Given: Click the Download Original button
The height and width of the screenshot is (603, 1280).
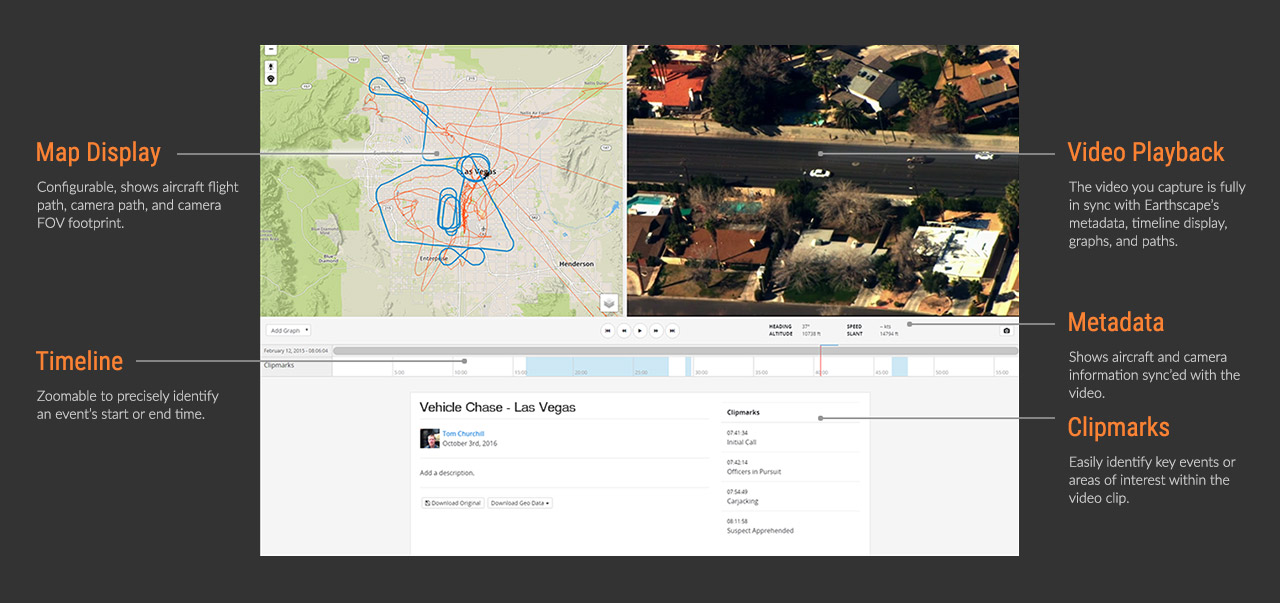Looking at the screenshot, I should (x=453, y=503).
